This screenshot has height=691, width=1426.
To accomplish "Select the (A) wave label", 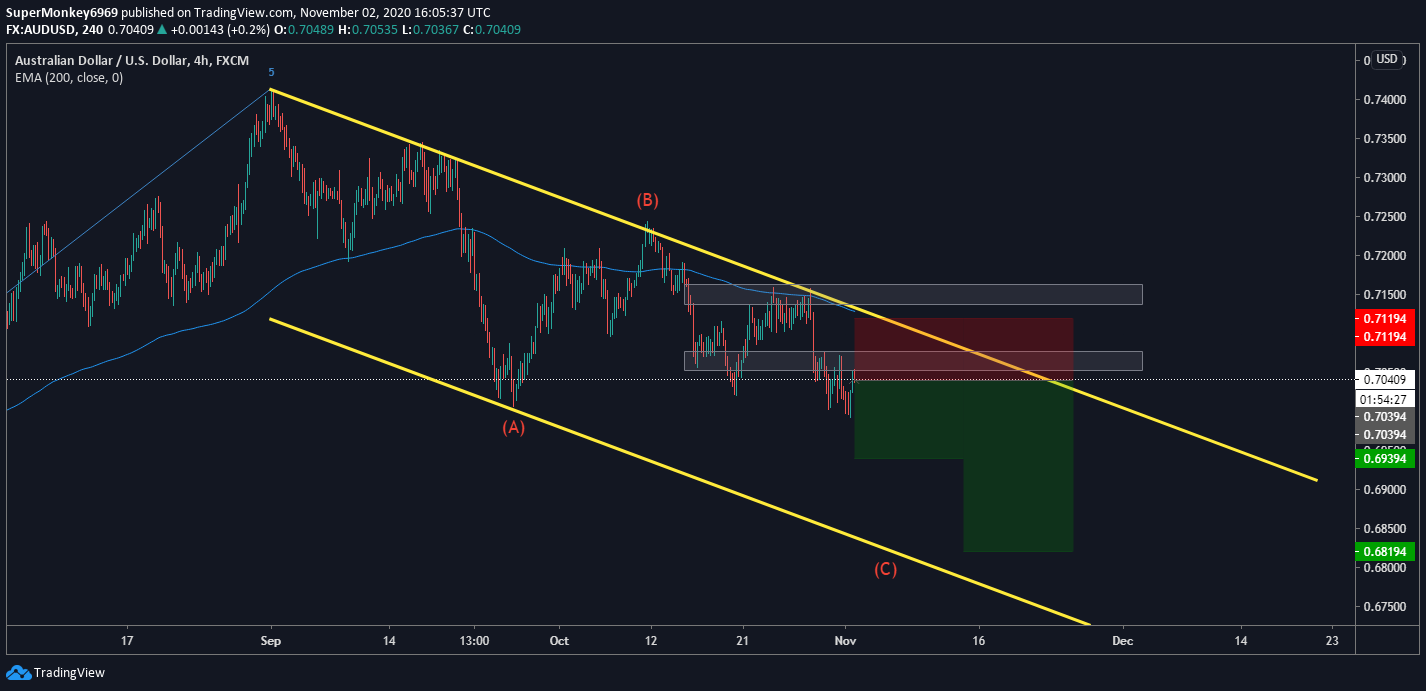I will (x=513, y=427).
